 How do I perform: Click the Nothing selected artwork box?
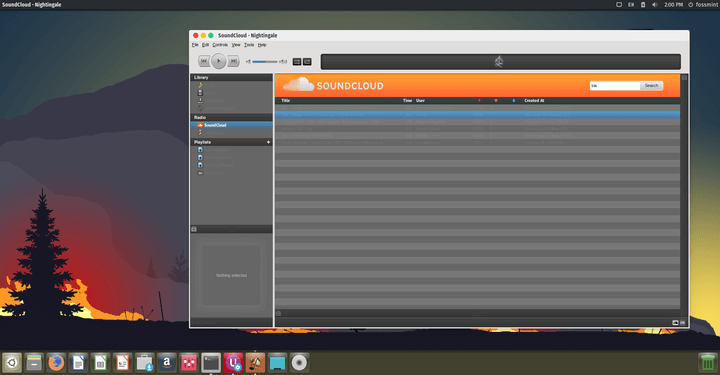(x=231, y=275)
